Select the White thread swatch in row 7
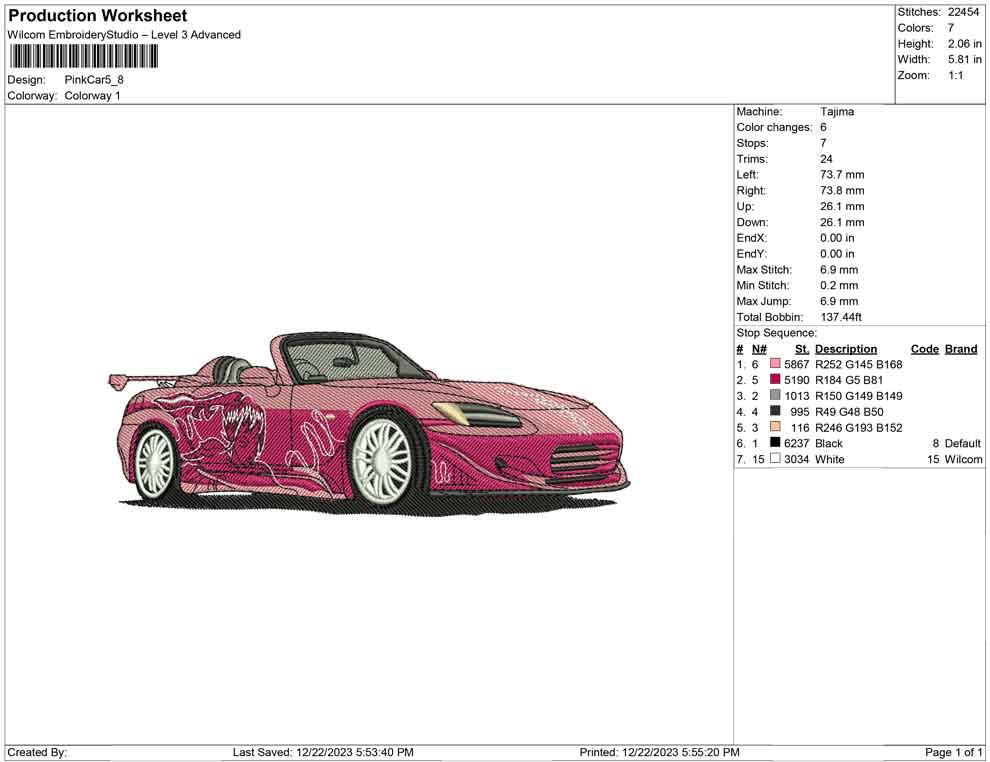 tap(773, 458)
